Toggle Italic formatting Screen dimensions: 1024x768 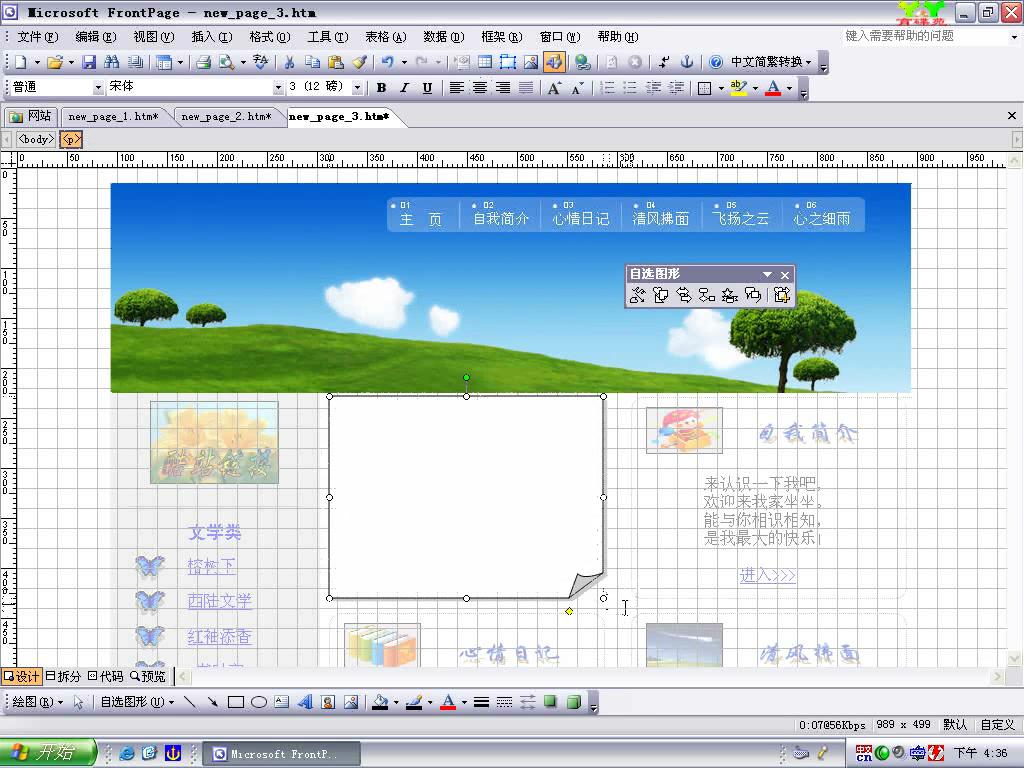[404, 88]
